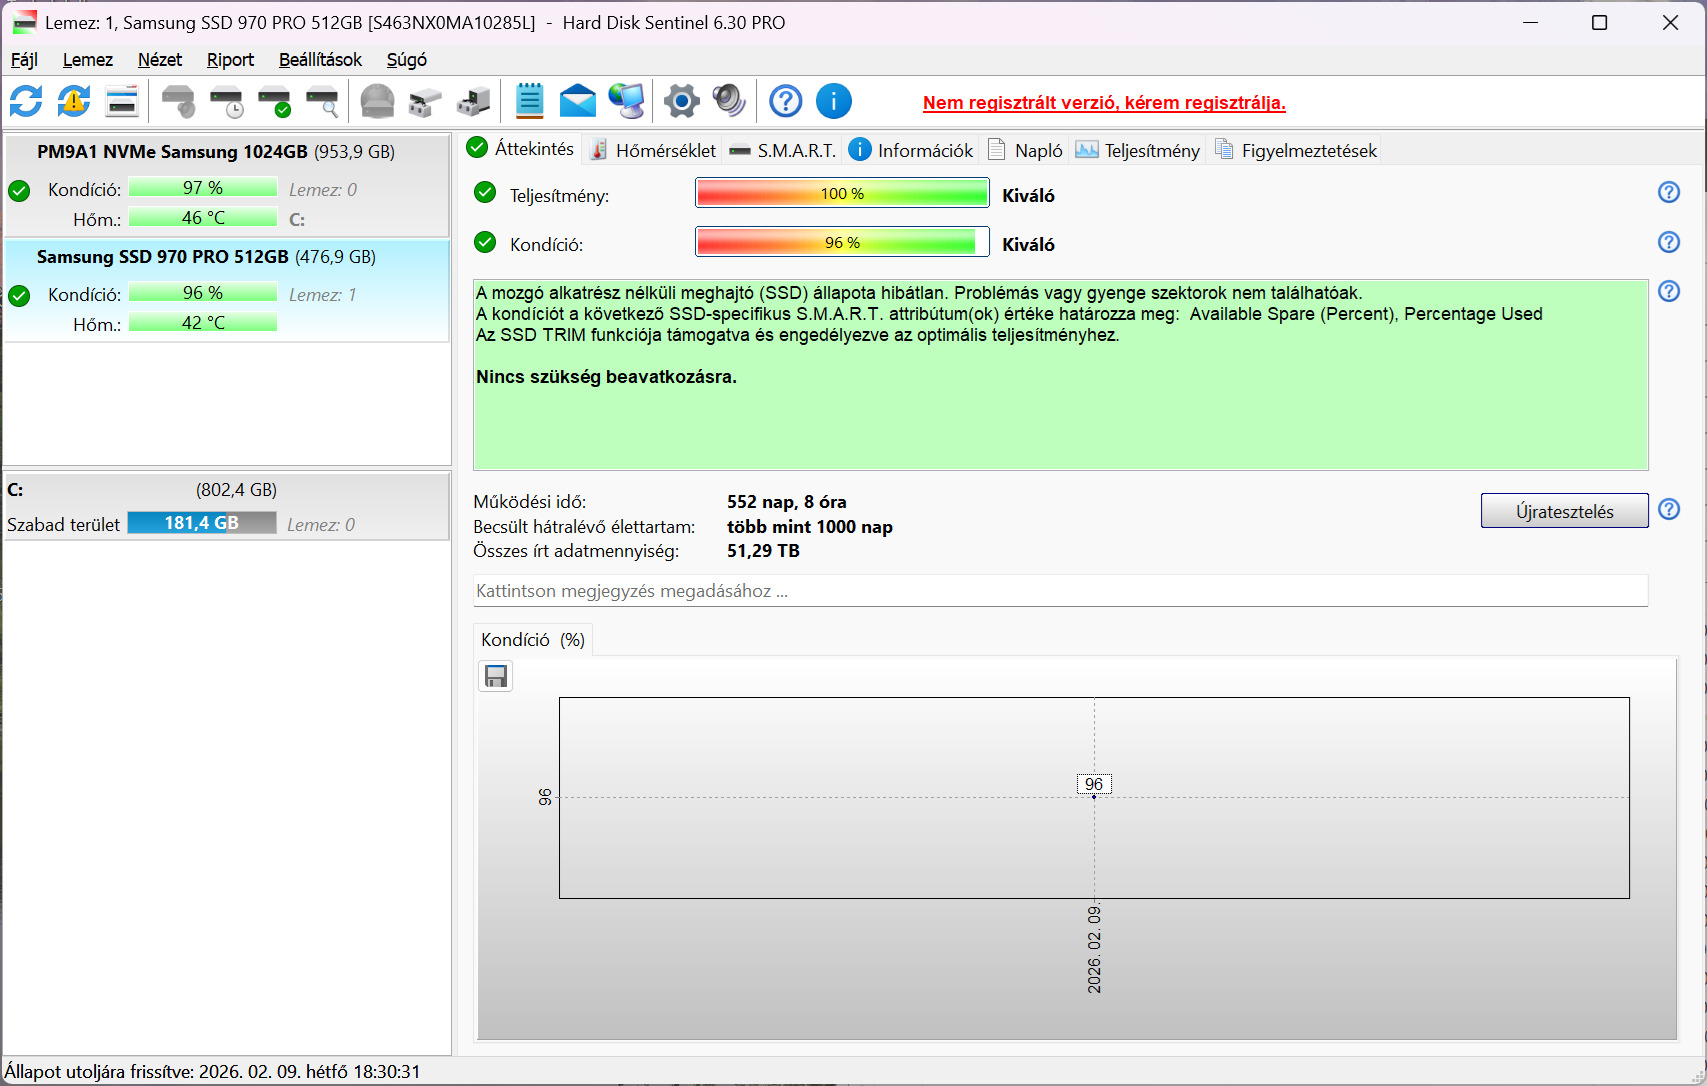Click the 96 data point on the chart
The width and height of the screenshot is (1707, 1086).
(x=1094, y=796)
